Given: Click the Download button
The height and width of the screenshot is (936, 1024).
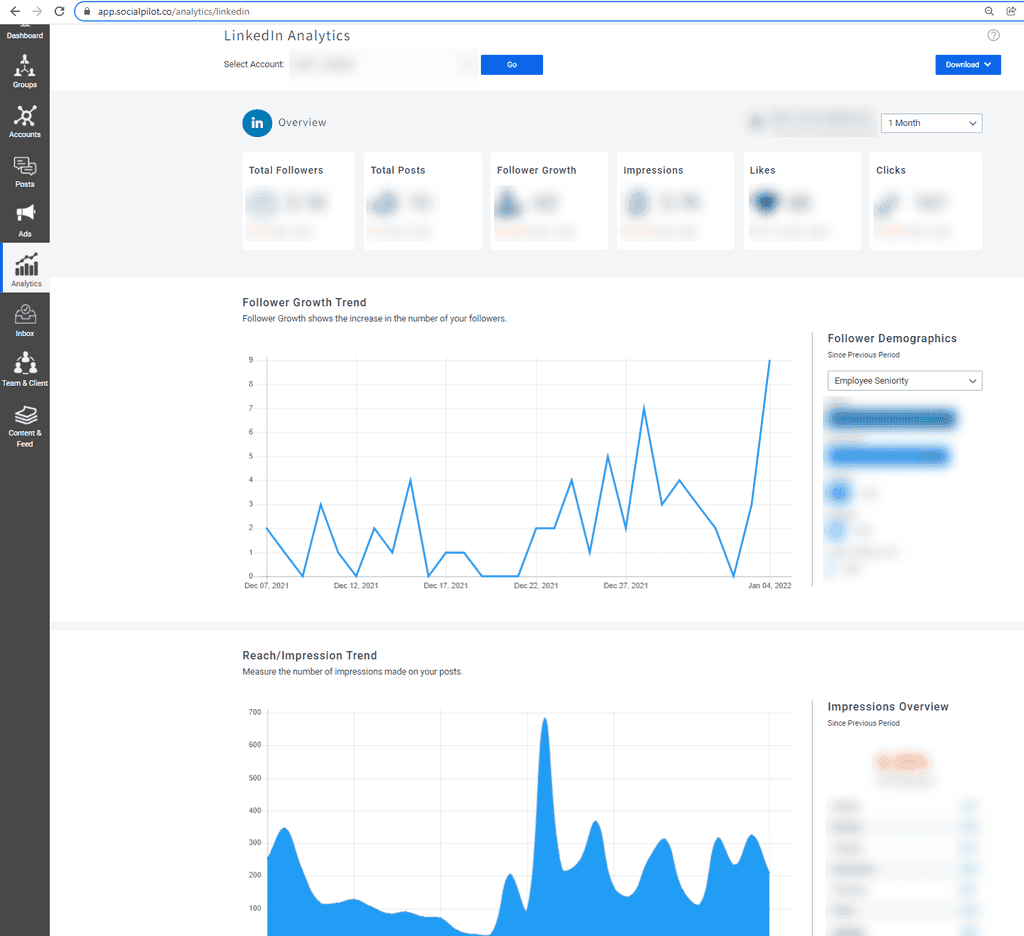Looking at the screenshot, I should pyautogui.click(x=960, y=64).
